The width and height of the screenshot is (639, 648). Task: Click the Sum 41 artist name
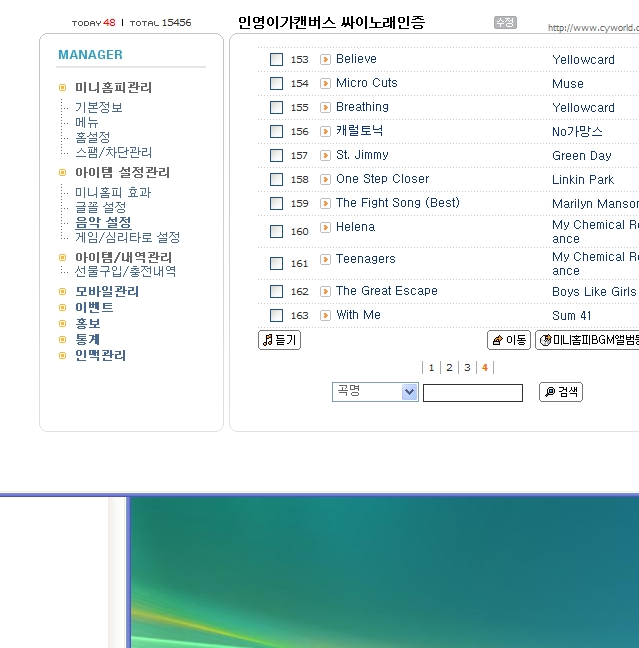pyautogui.click(x=572, y=316)
